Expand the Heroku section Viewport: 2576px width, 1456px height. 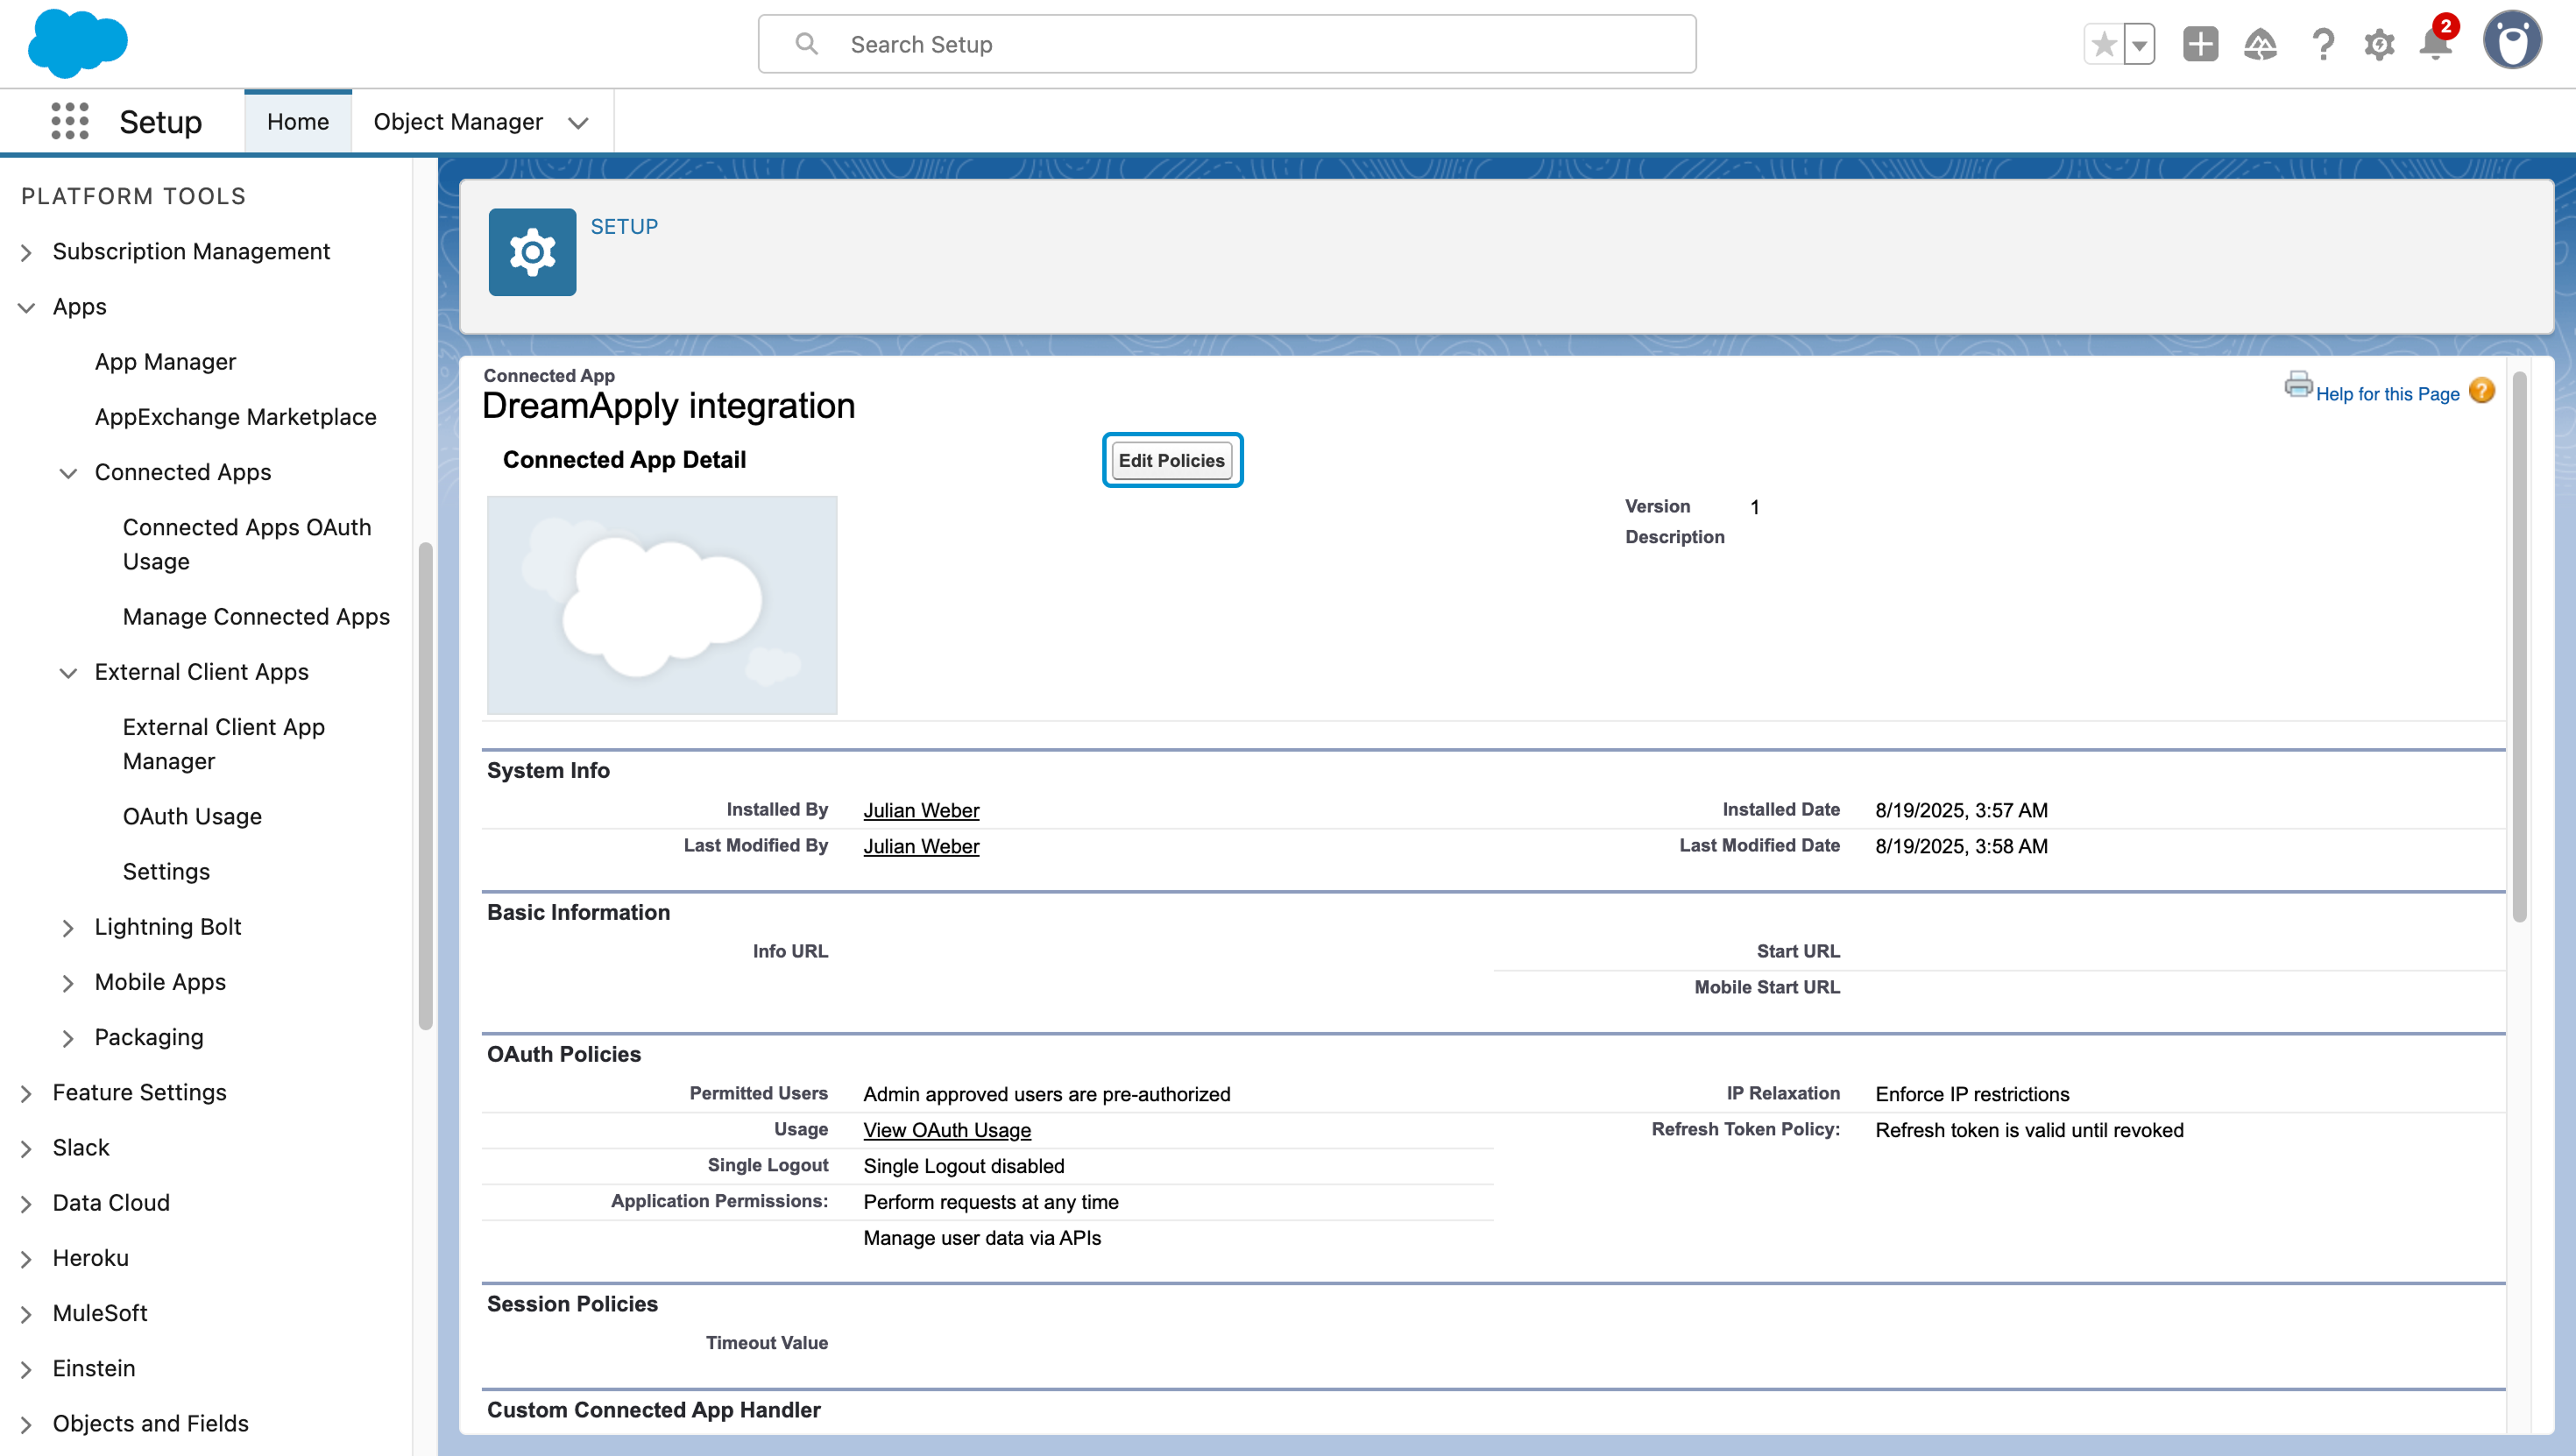[x=26, y=1258]
